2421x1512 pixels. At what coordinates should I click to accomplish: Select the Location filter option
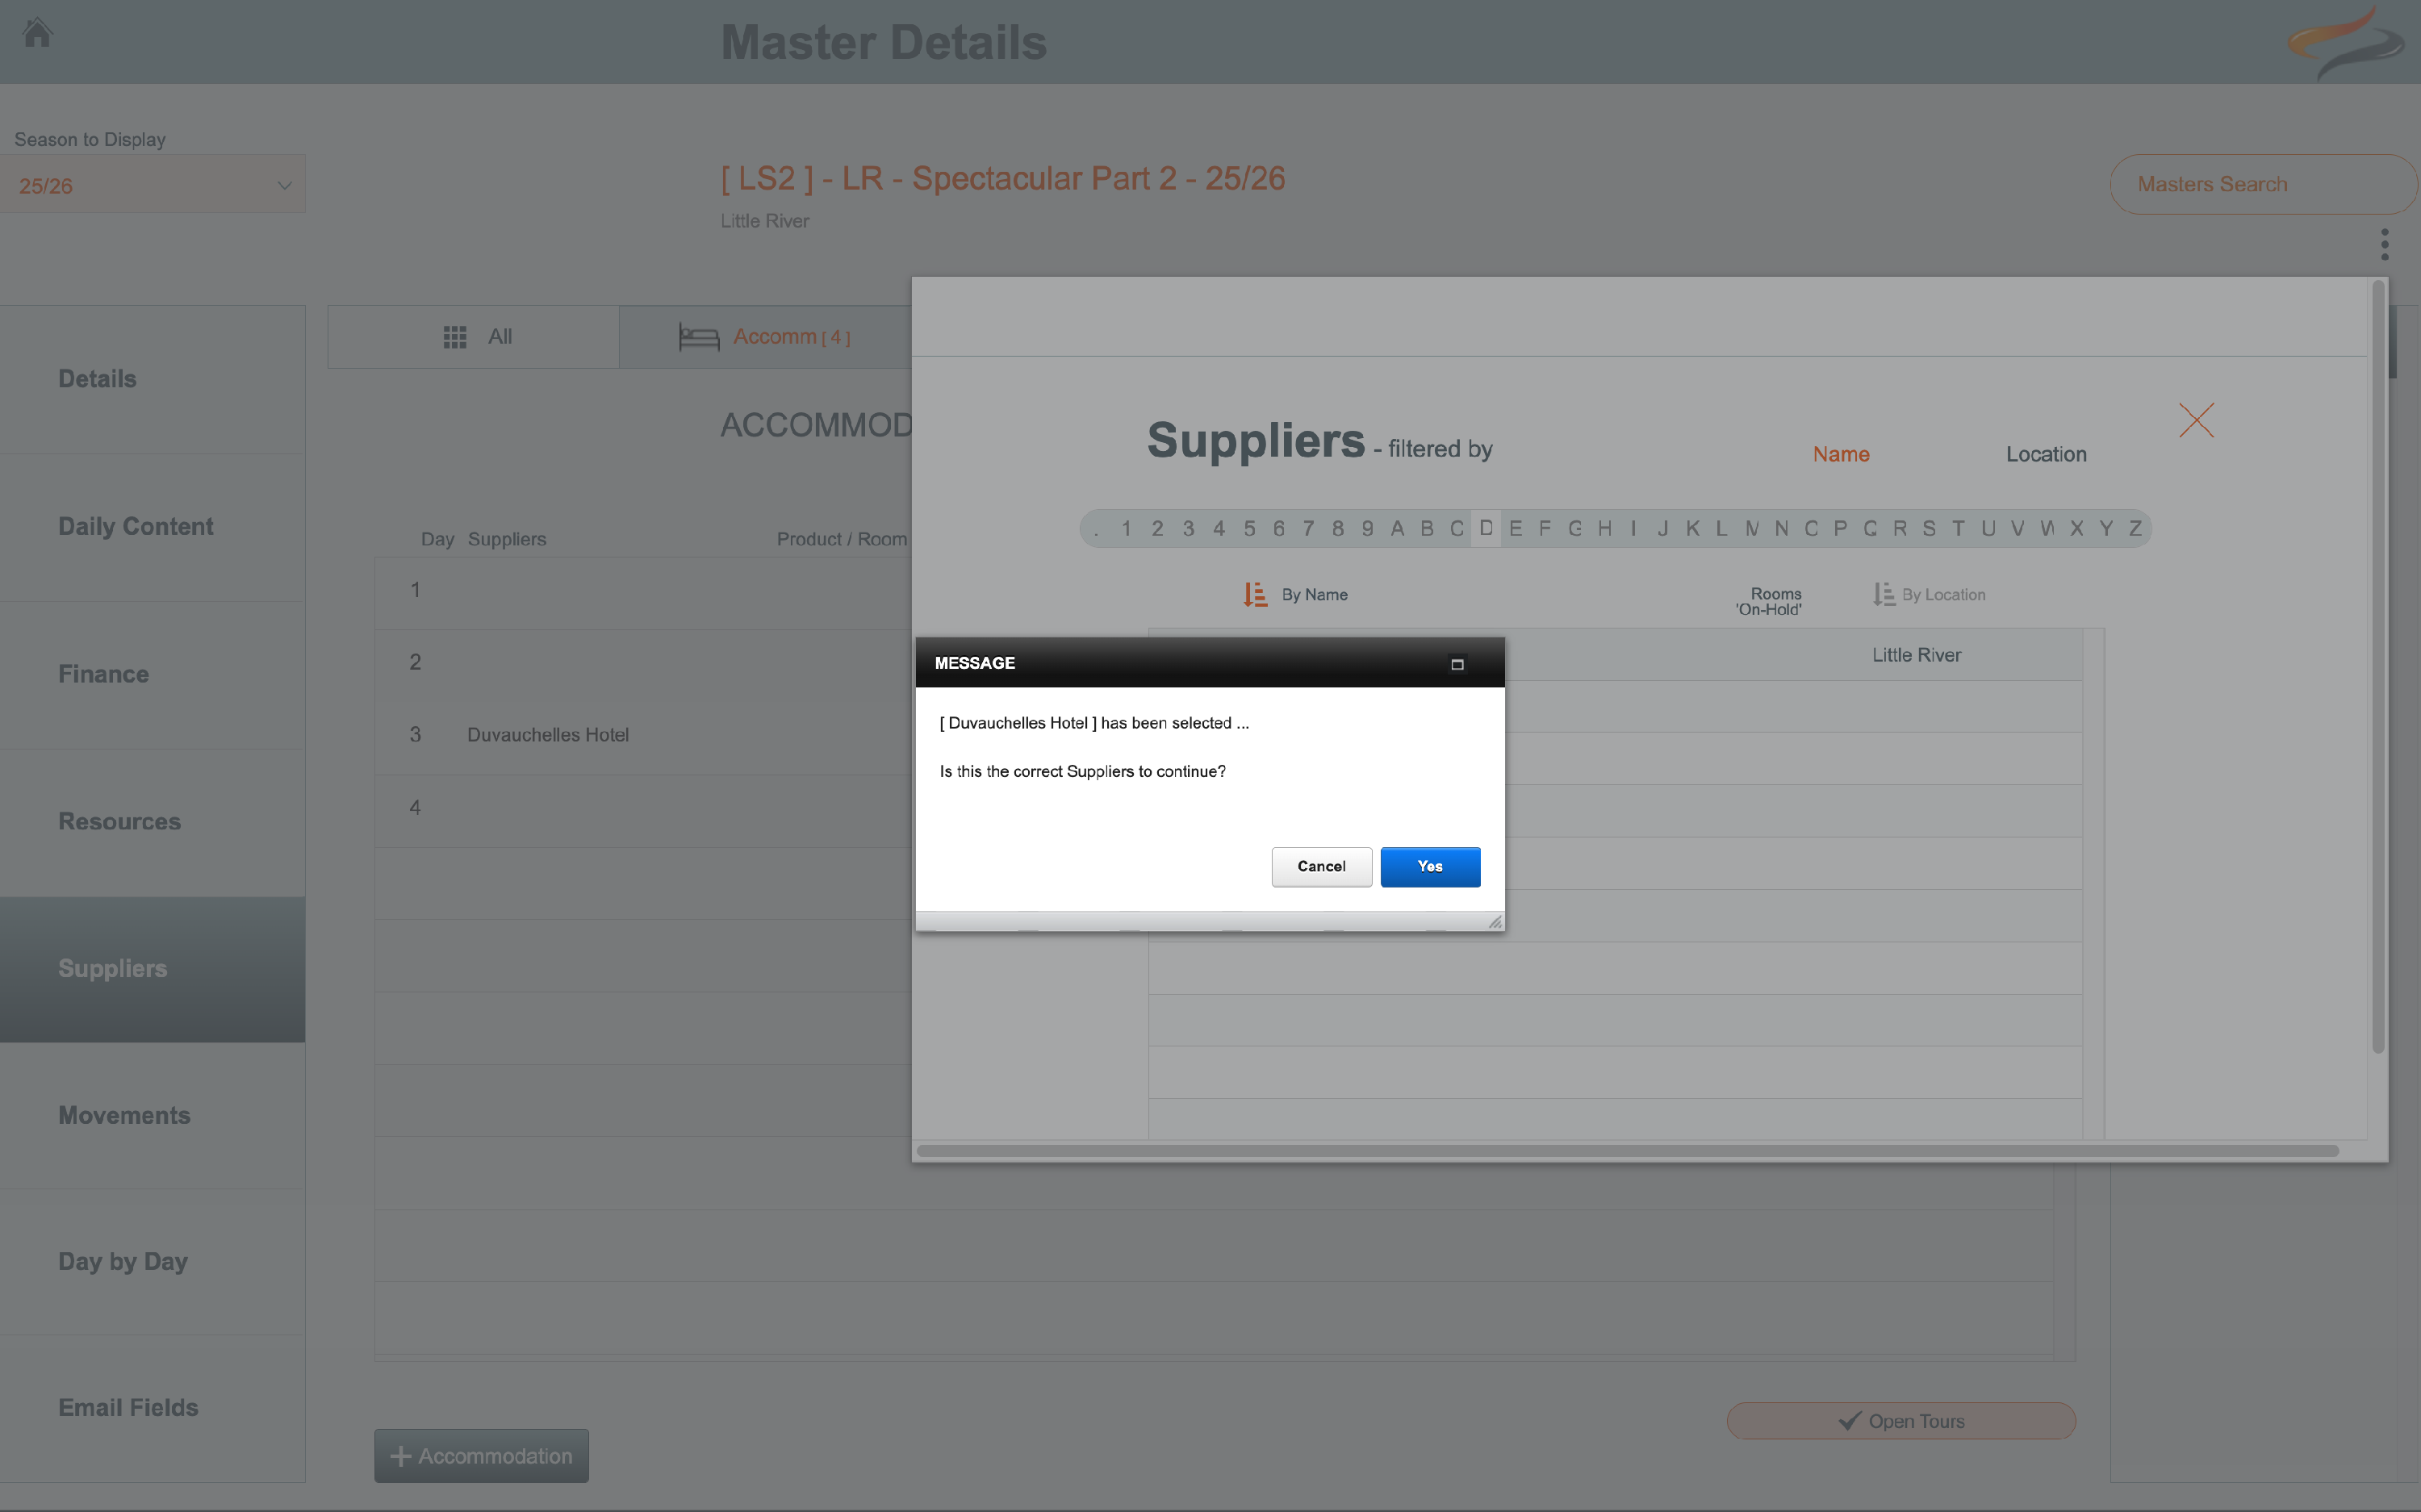click(x=2045, y=454)
